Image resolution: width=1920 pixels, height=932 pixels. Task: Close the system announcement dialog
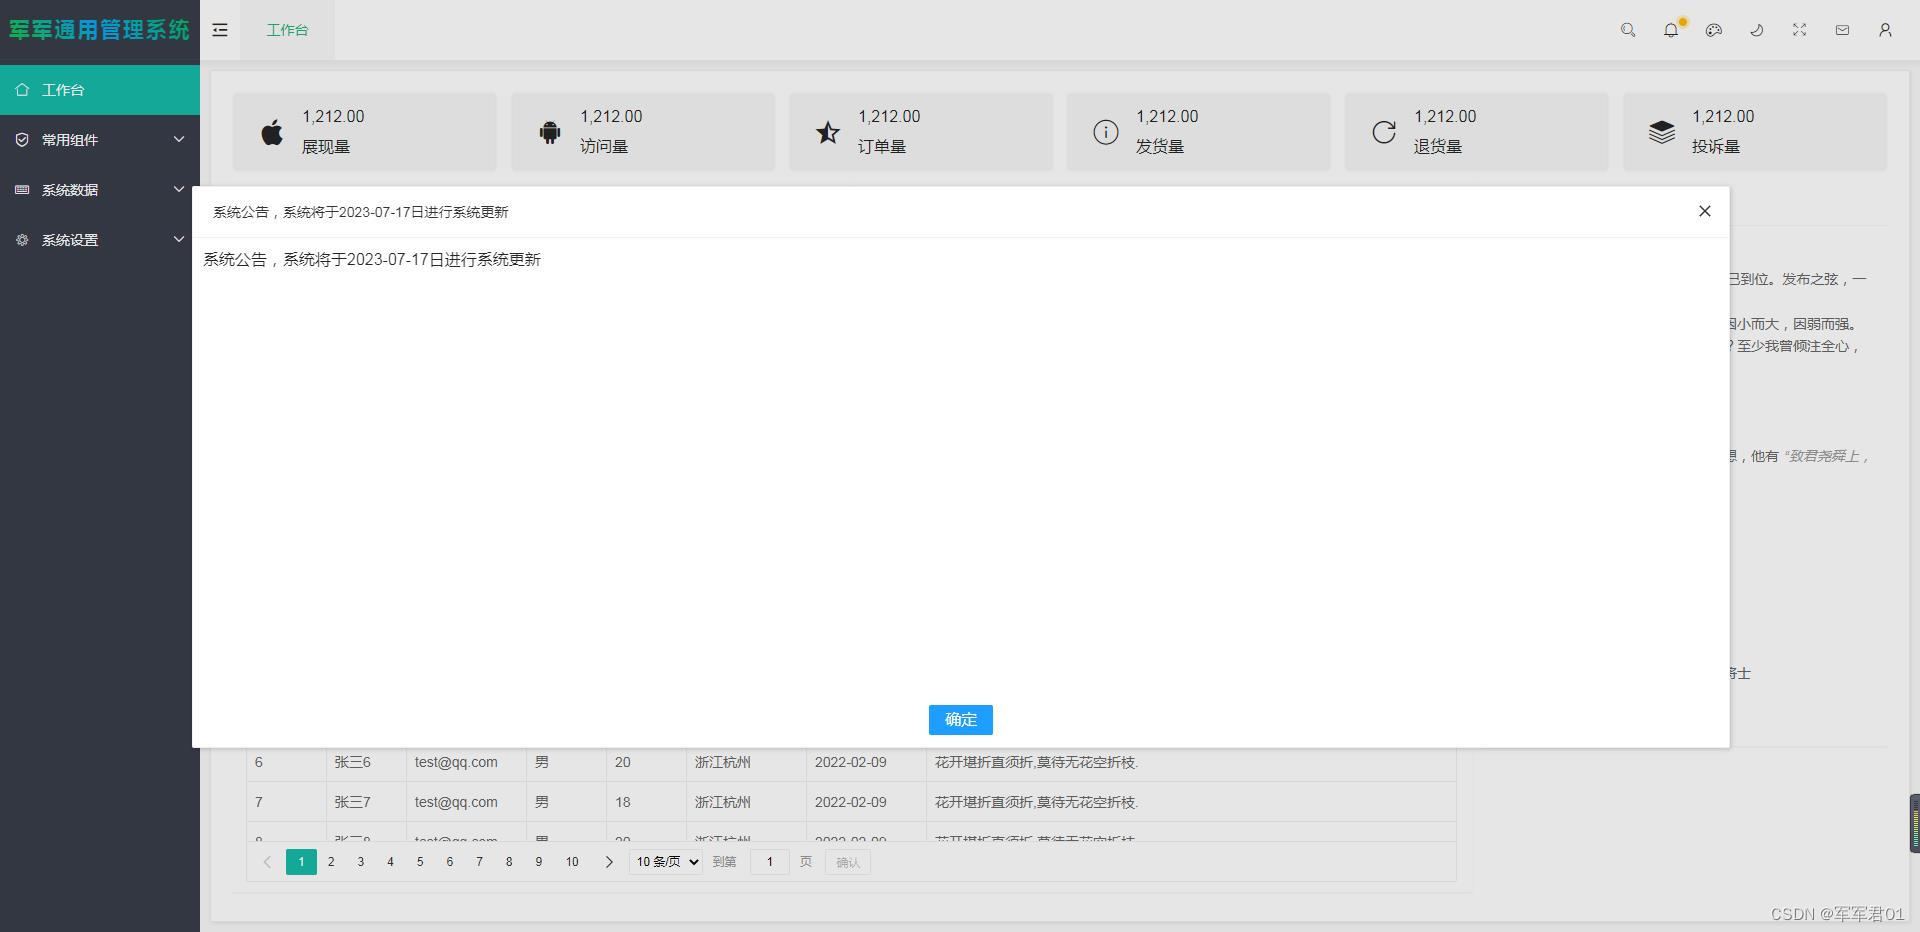click(1705, 211)
